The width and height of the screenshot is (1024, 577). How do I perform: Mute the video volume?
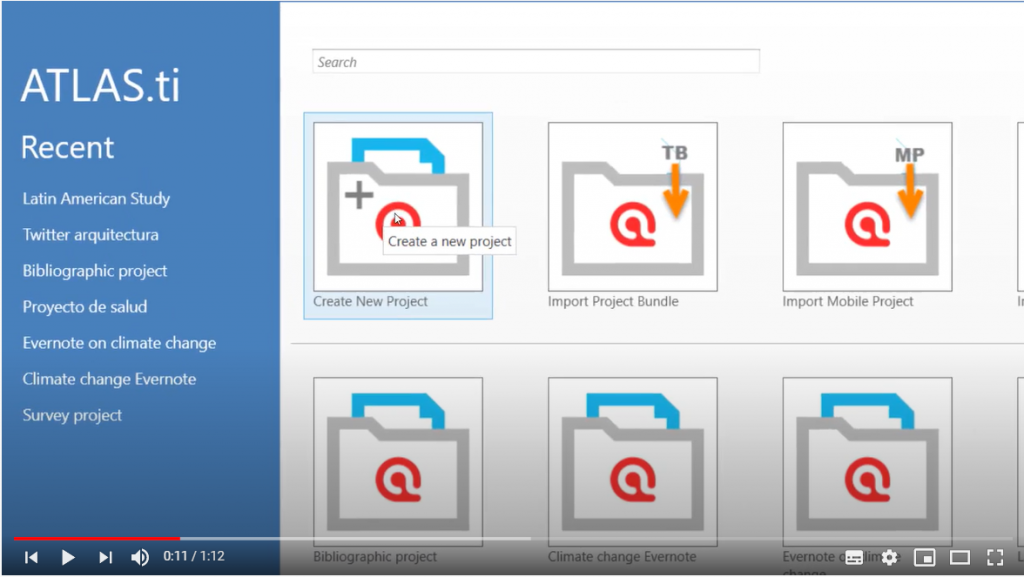(x=140, y=557)
